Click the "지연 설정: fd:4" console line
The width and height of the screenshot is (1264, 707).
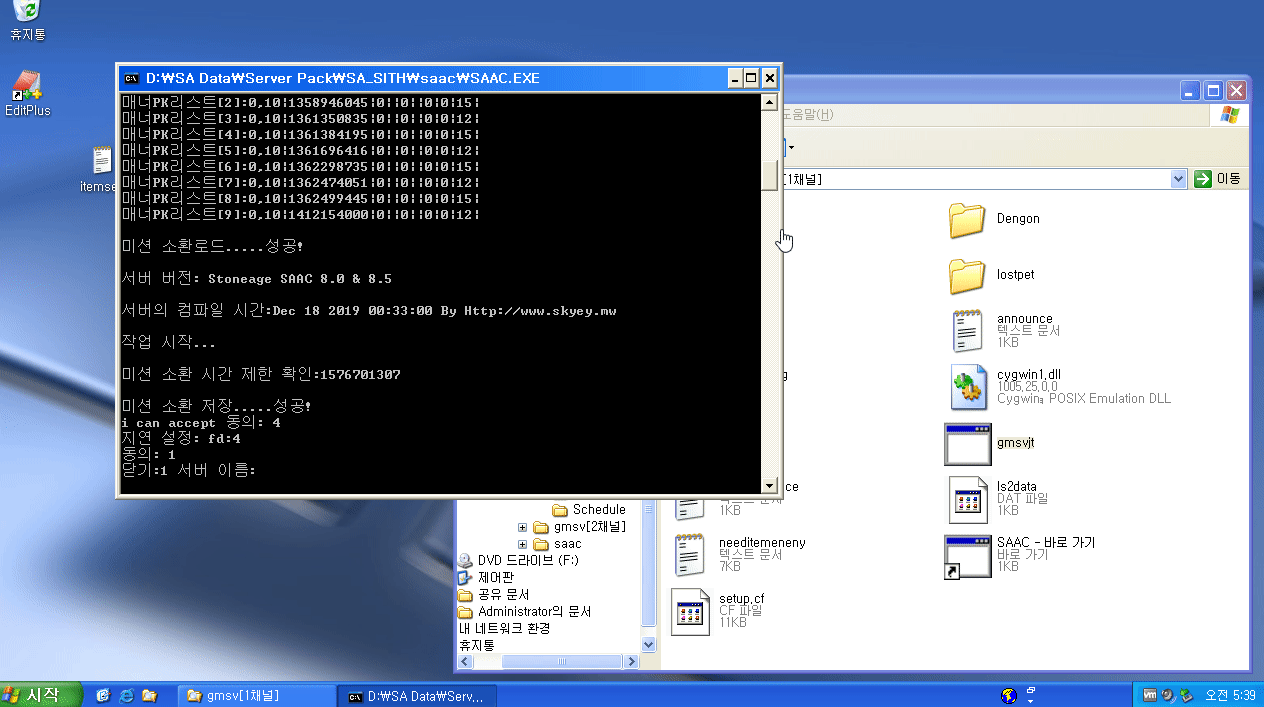tap(180, 438)
